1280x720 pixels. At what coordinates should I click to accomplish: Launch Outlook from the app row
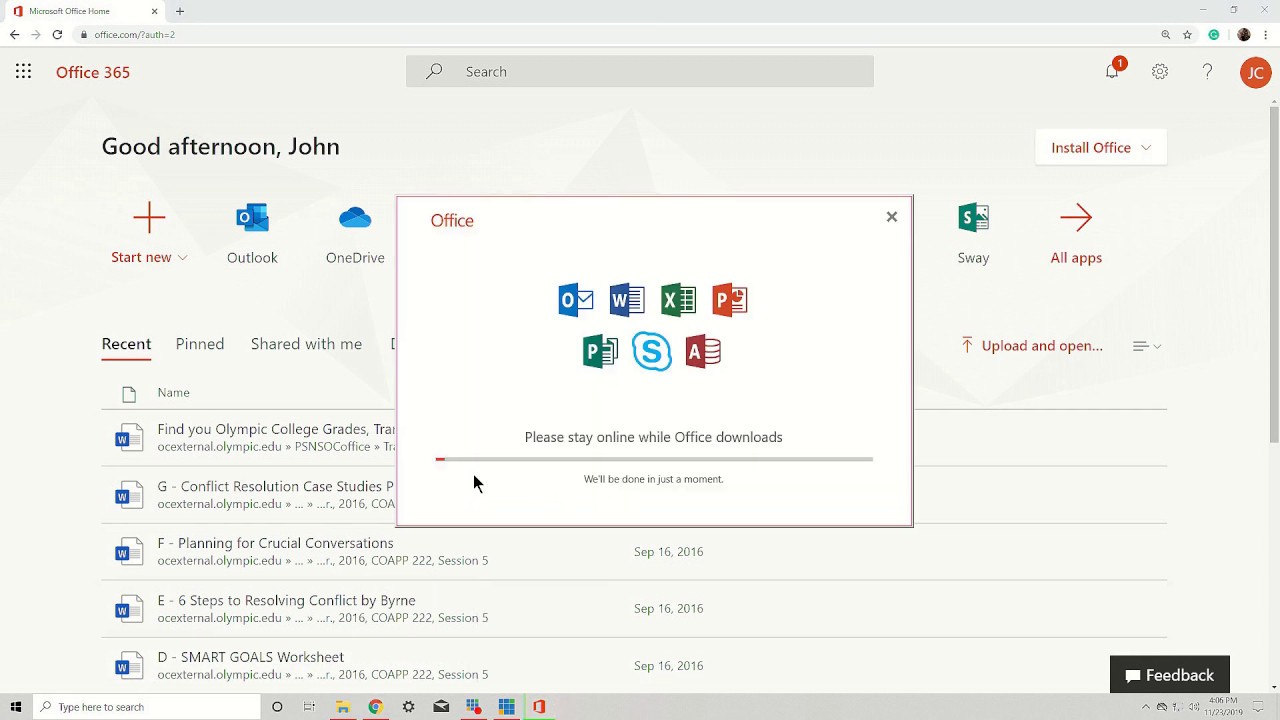252,235
